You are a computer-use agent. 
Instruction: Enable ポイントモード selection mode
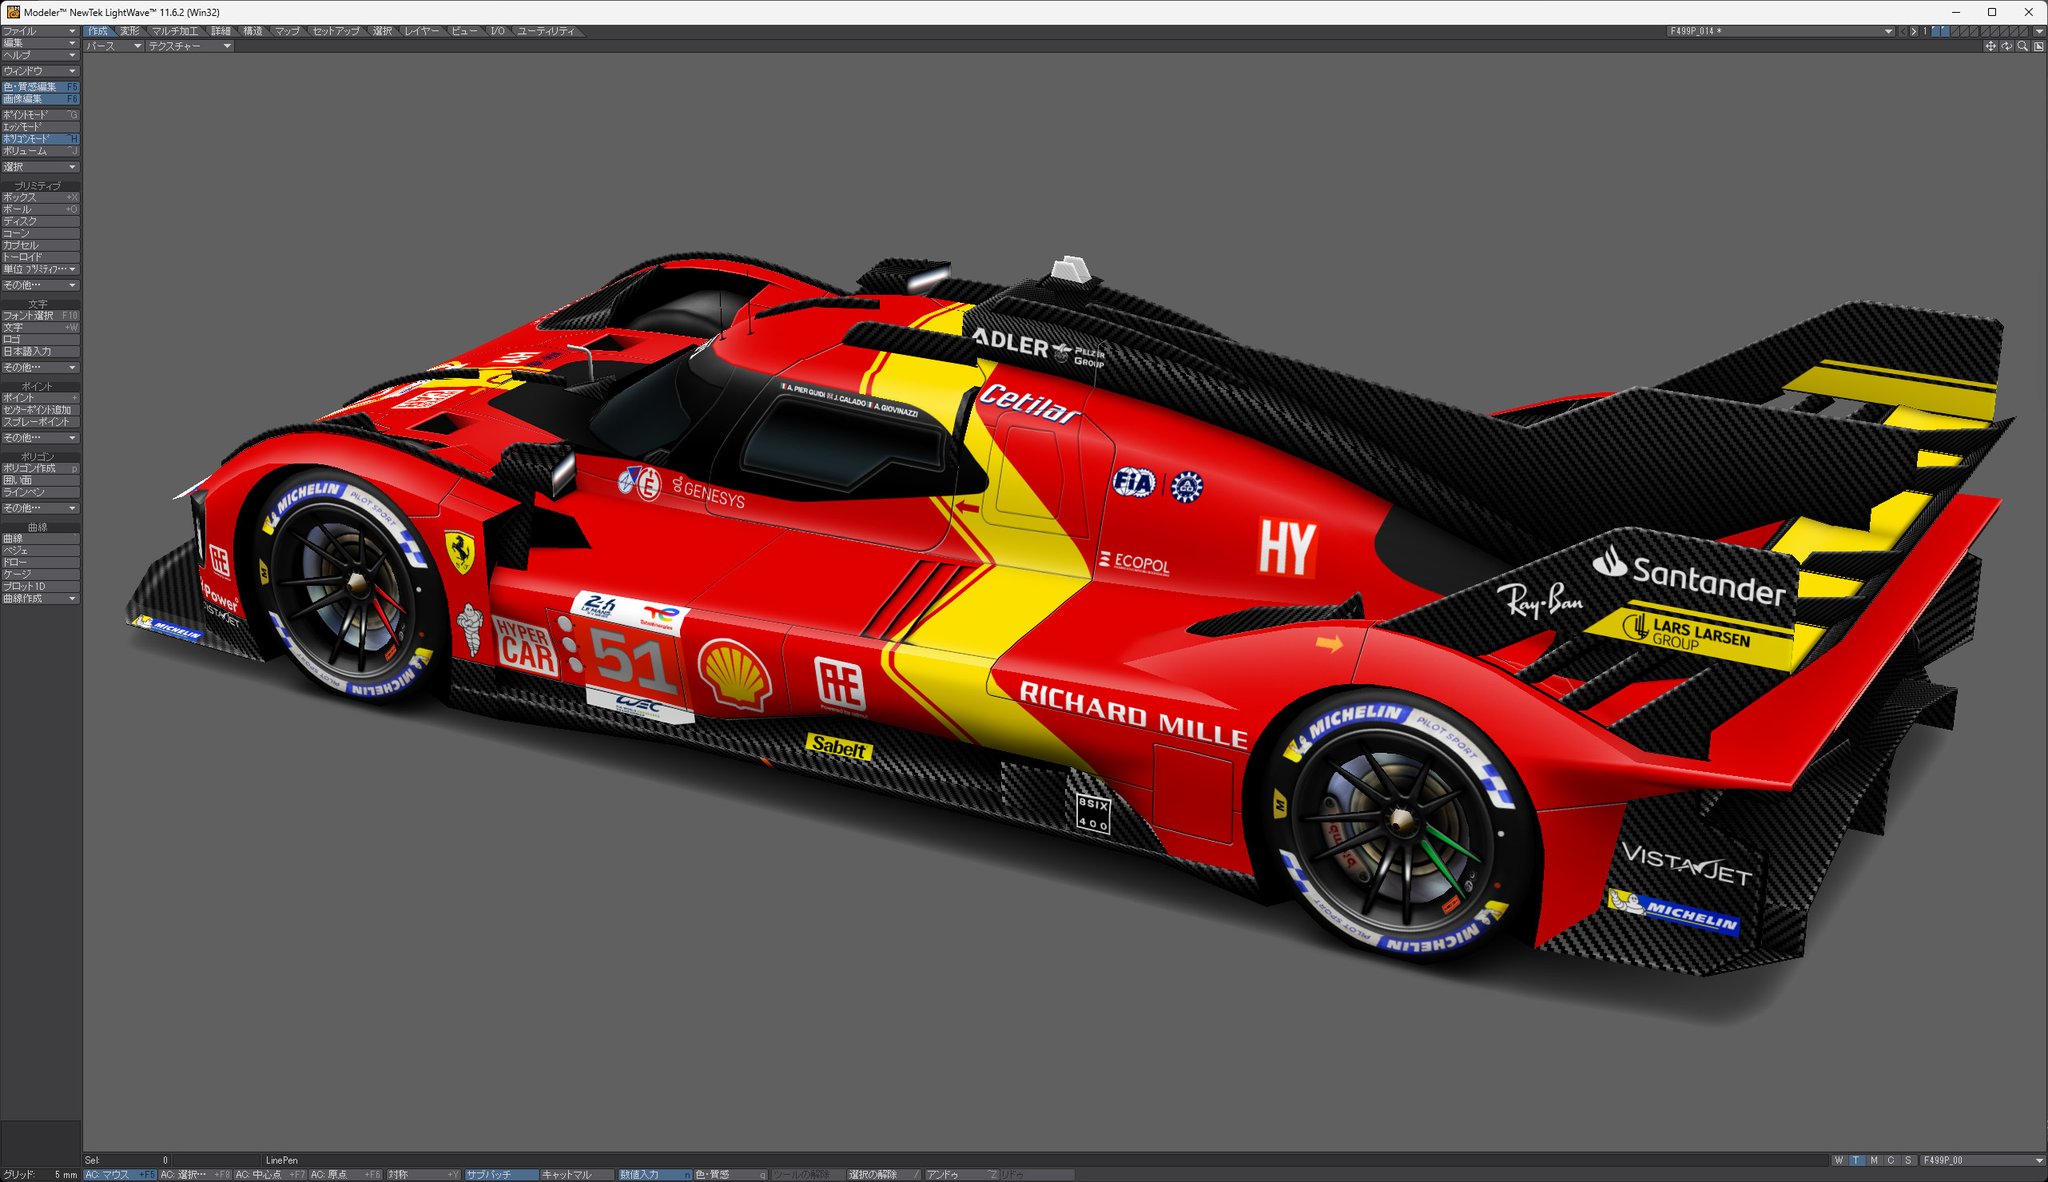coord(40,115)
